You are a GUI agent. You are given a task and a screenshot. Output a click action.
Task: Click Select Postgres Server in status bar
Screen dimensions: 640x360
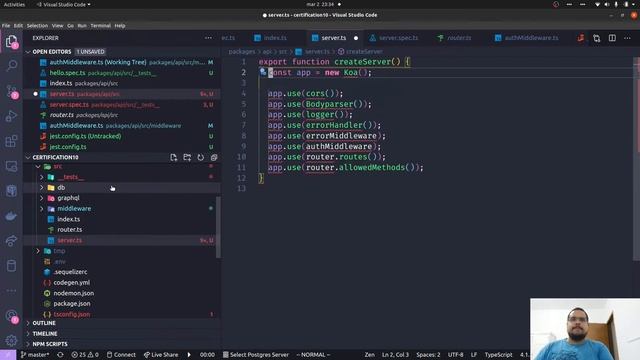pyautogui.click(x=256, y=355)
